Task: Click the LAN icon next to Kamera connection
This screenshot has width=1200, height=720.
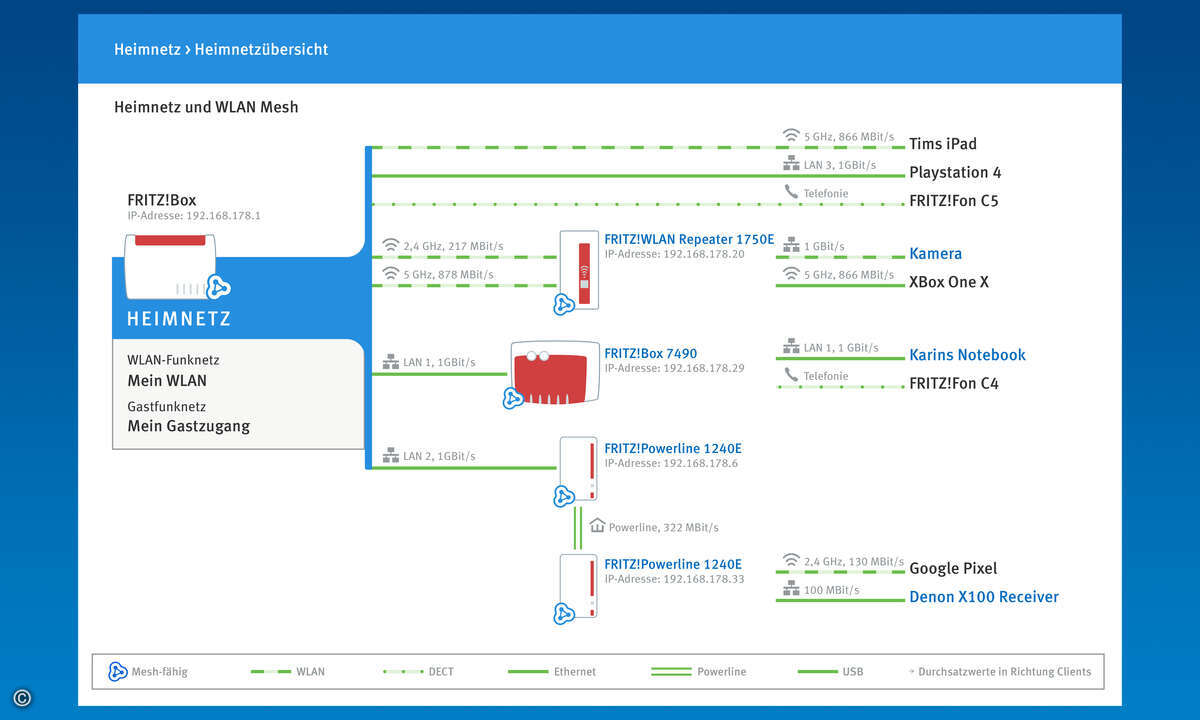Action: point(791,246)
